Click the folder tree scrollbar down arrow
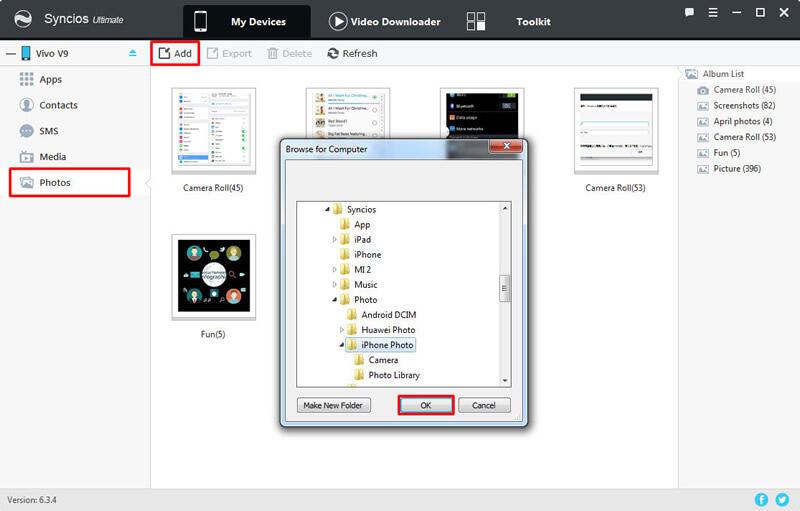This screenshot has width=800, height=511. click(505, 381)
